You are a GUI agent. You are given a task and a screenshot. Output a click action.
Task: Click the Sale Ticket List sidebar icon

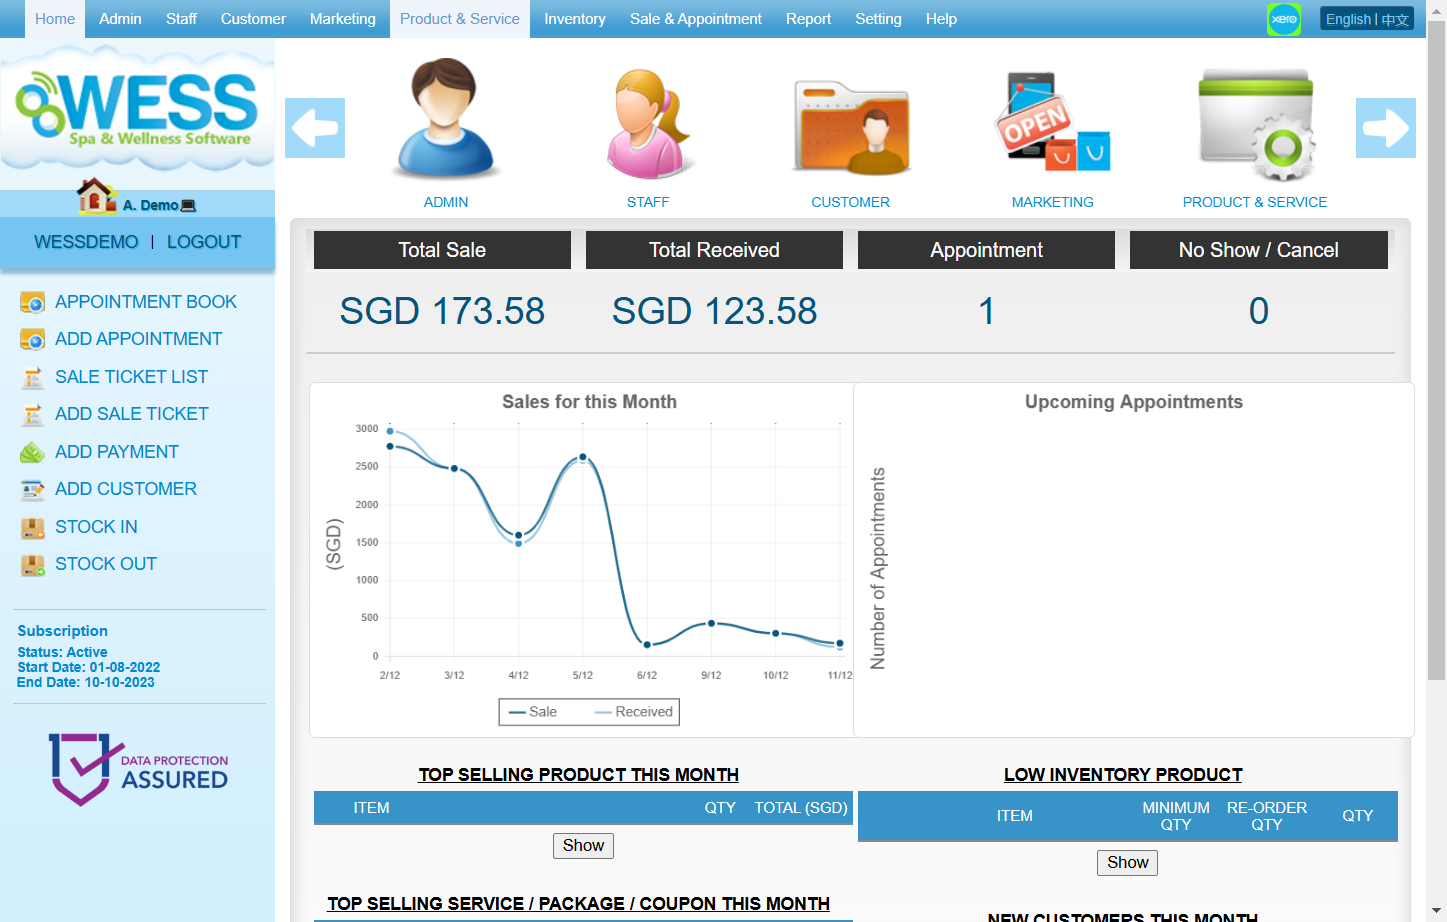[x=33, y=377]
